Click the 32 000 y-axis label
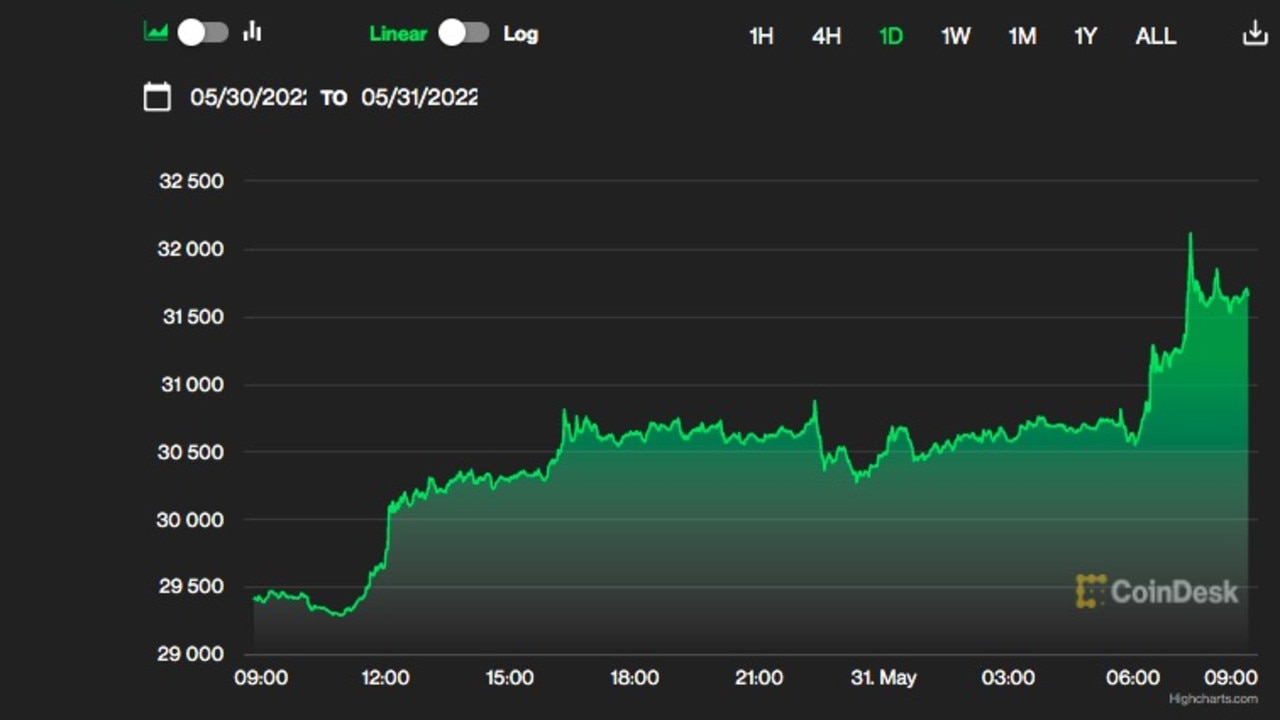 click(191, 250)
